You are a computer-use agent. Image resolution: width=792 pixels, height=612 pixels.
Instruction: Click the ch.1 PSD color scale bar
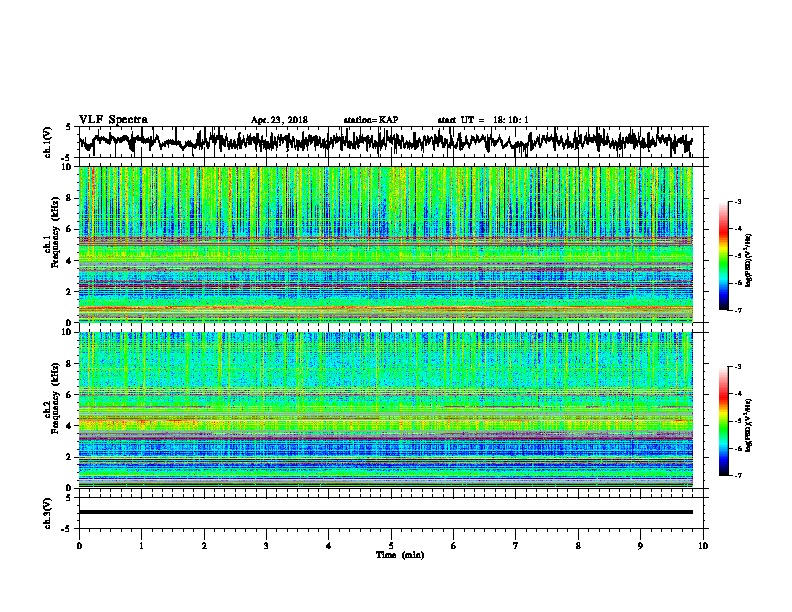(x=724, y=256)
